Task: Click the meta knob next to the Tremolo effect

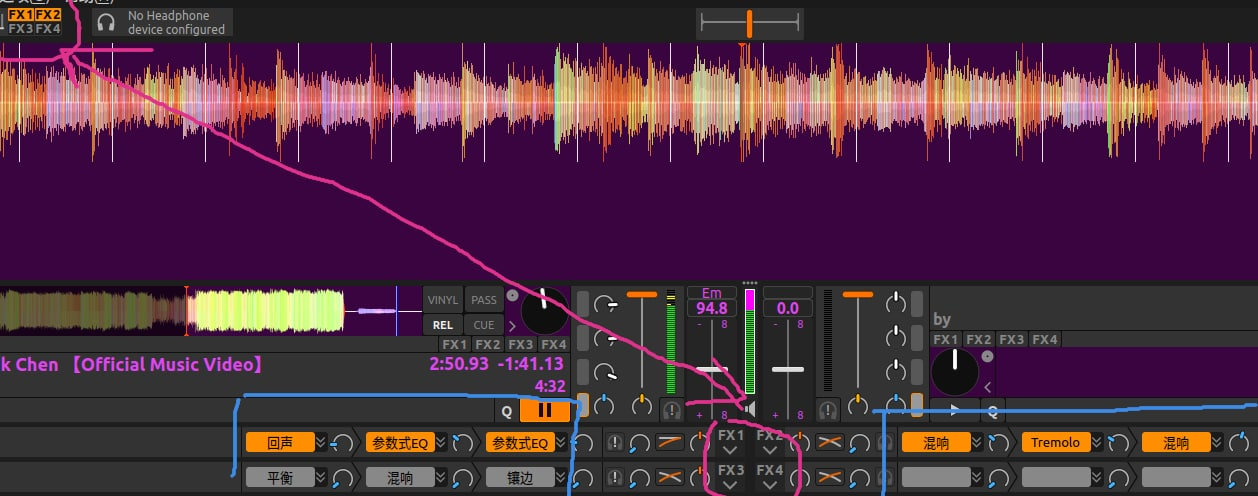Action: (1118, 443)
